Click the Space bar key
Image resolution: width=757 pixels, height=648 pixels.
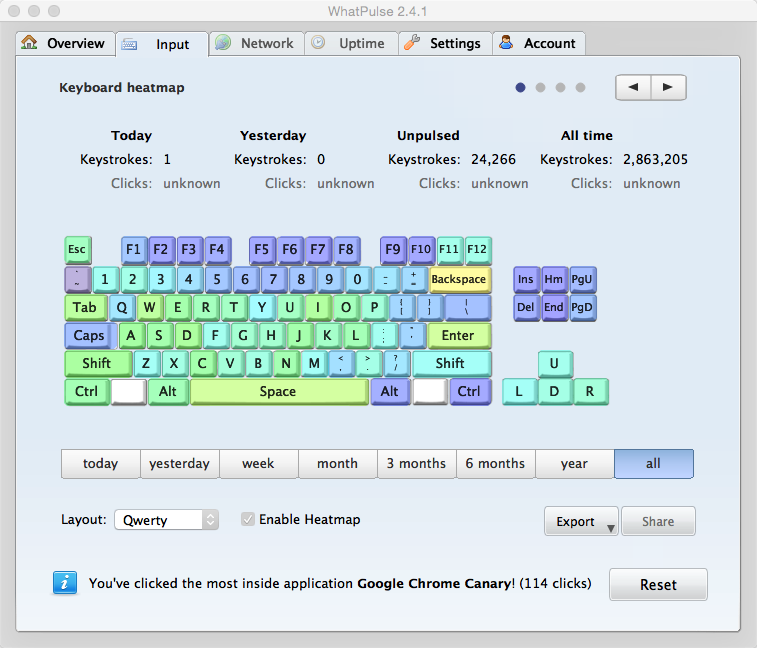pos(279,392)
